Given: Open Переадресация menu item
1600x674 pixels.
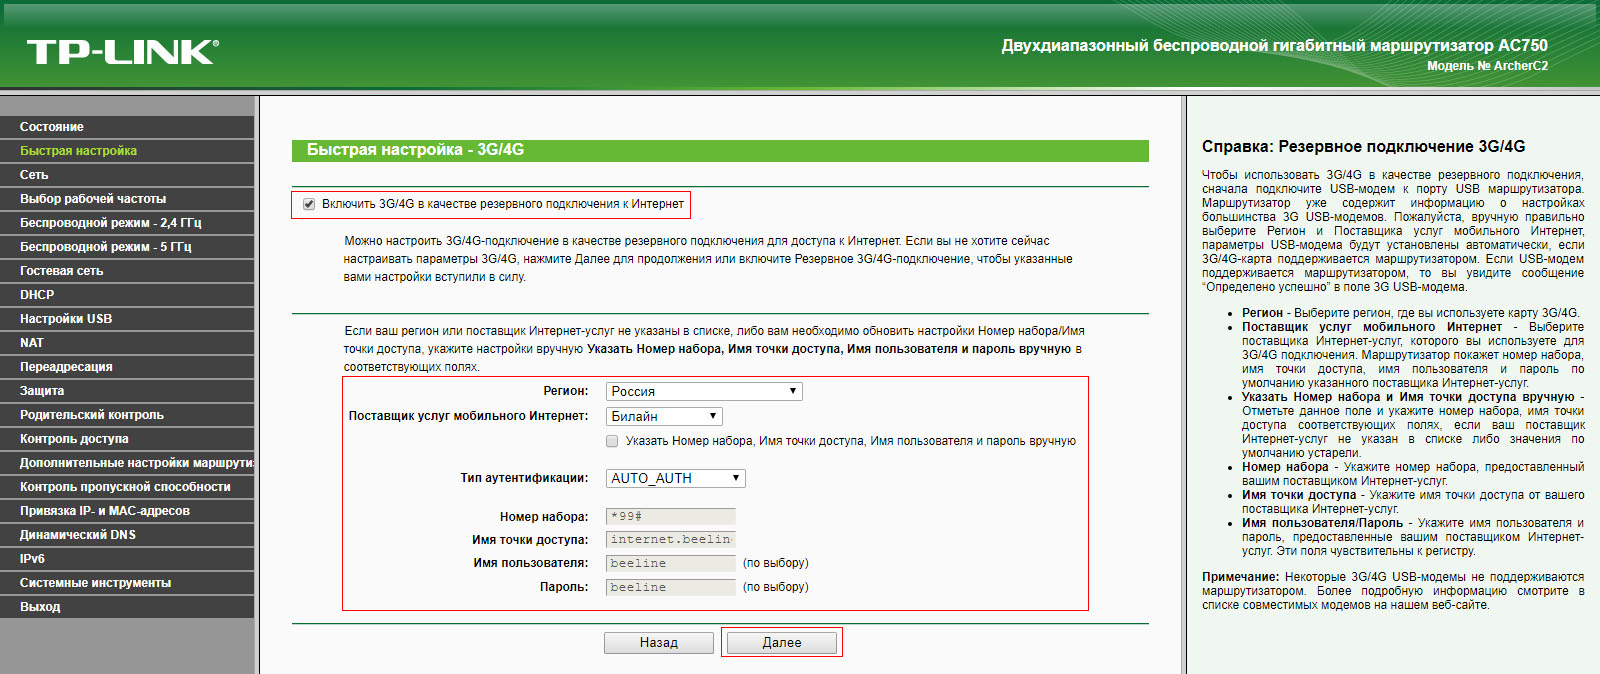Looking at the screenshot, I should 127,367.
